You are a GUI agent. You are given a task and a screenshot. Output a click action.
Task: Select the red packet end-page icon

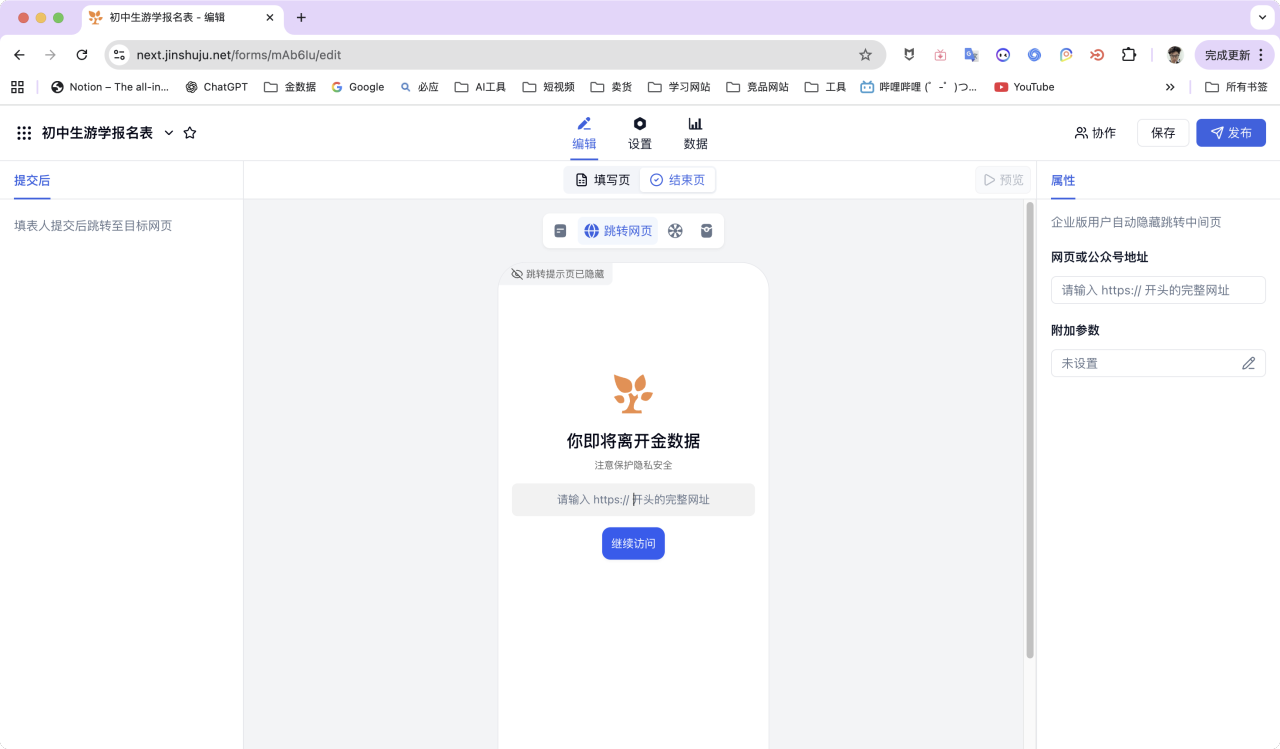pyautogui.click(x=707, y=231)
